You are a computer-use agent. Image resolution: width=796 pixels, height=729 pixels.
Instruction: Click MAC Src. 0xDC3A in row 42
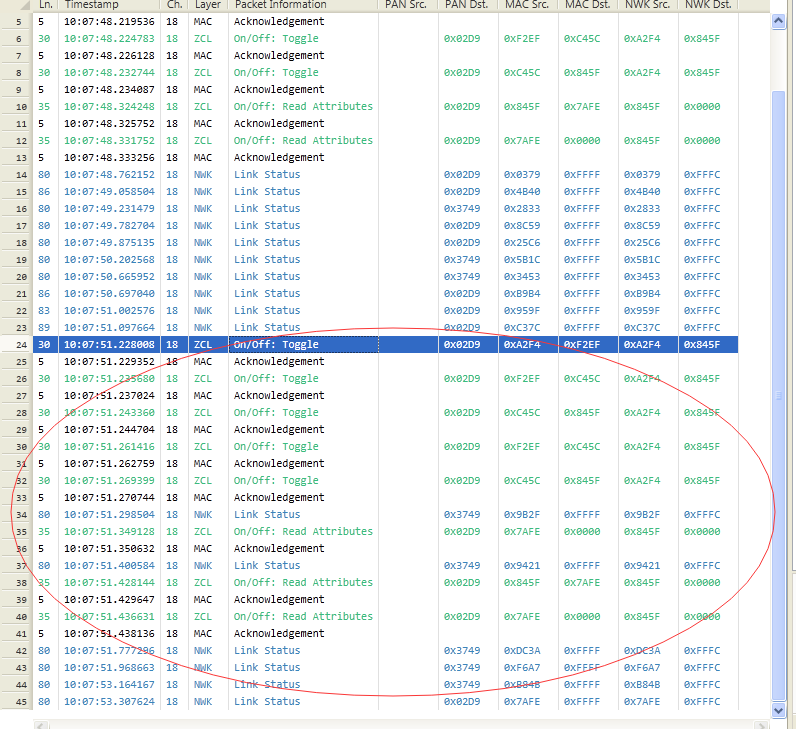click(522, 650)
